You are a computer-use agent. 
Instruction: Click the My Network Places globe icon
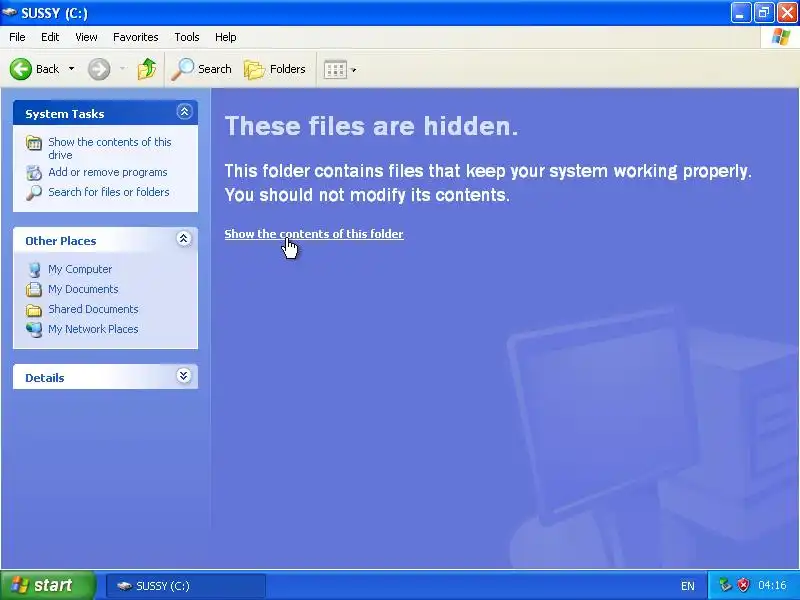point(34,330)
